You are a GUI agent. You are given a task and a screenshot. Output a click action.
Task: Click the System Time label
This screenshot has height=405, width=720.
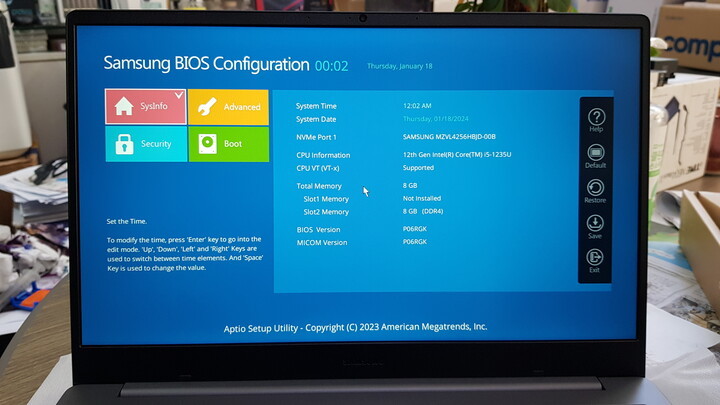click(316, 106)
